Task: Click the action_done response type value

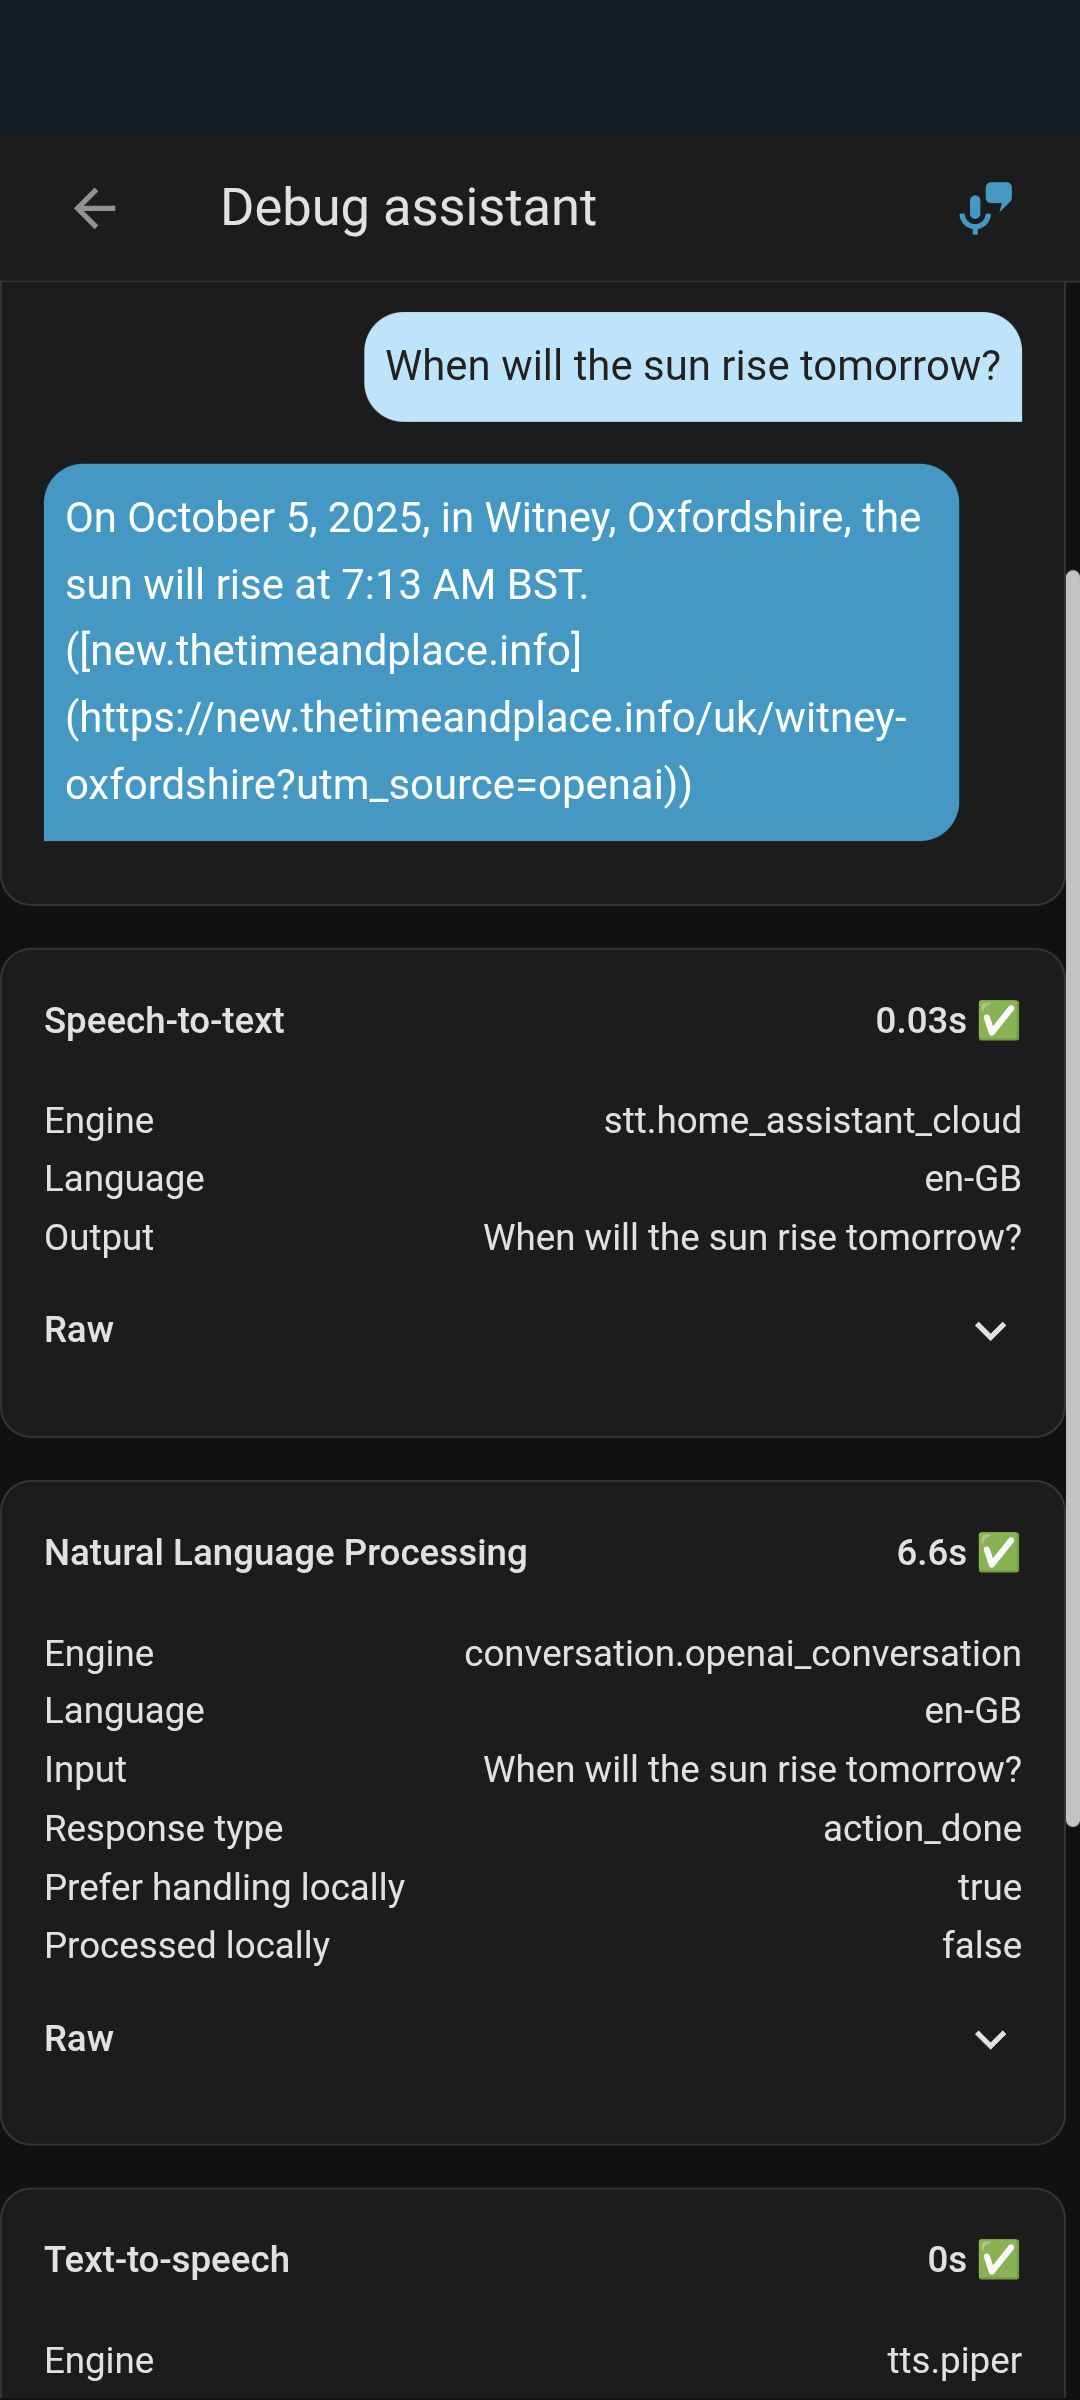Action: [x=922, y=1829]
